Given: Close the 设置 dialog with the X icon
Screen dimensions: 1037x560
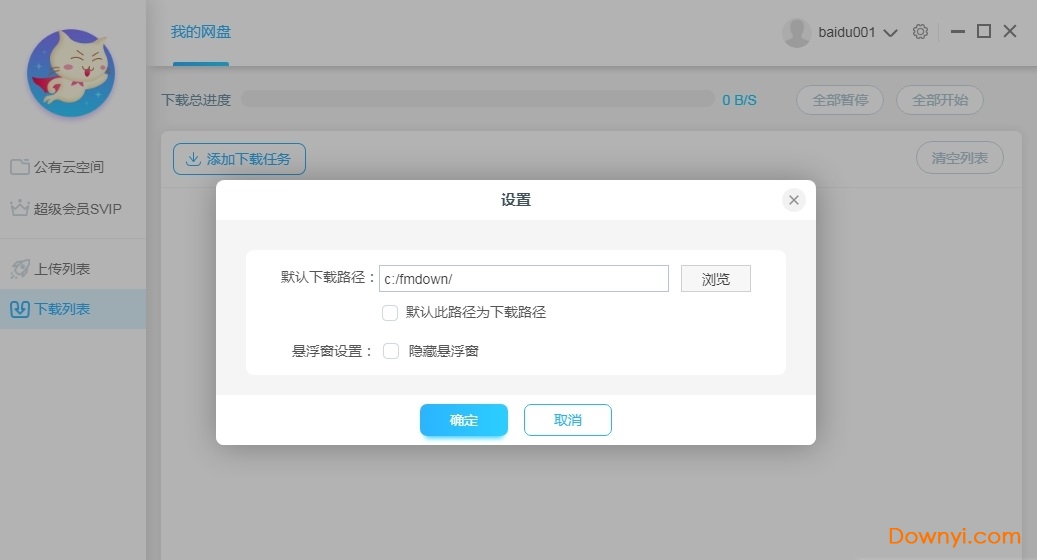Looking at the screenshot, I should [x=794, y=200].
